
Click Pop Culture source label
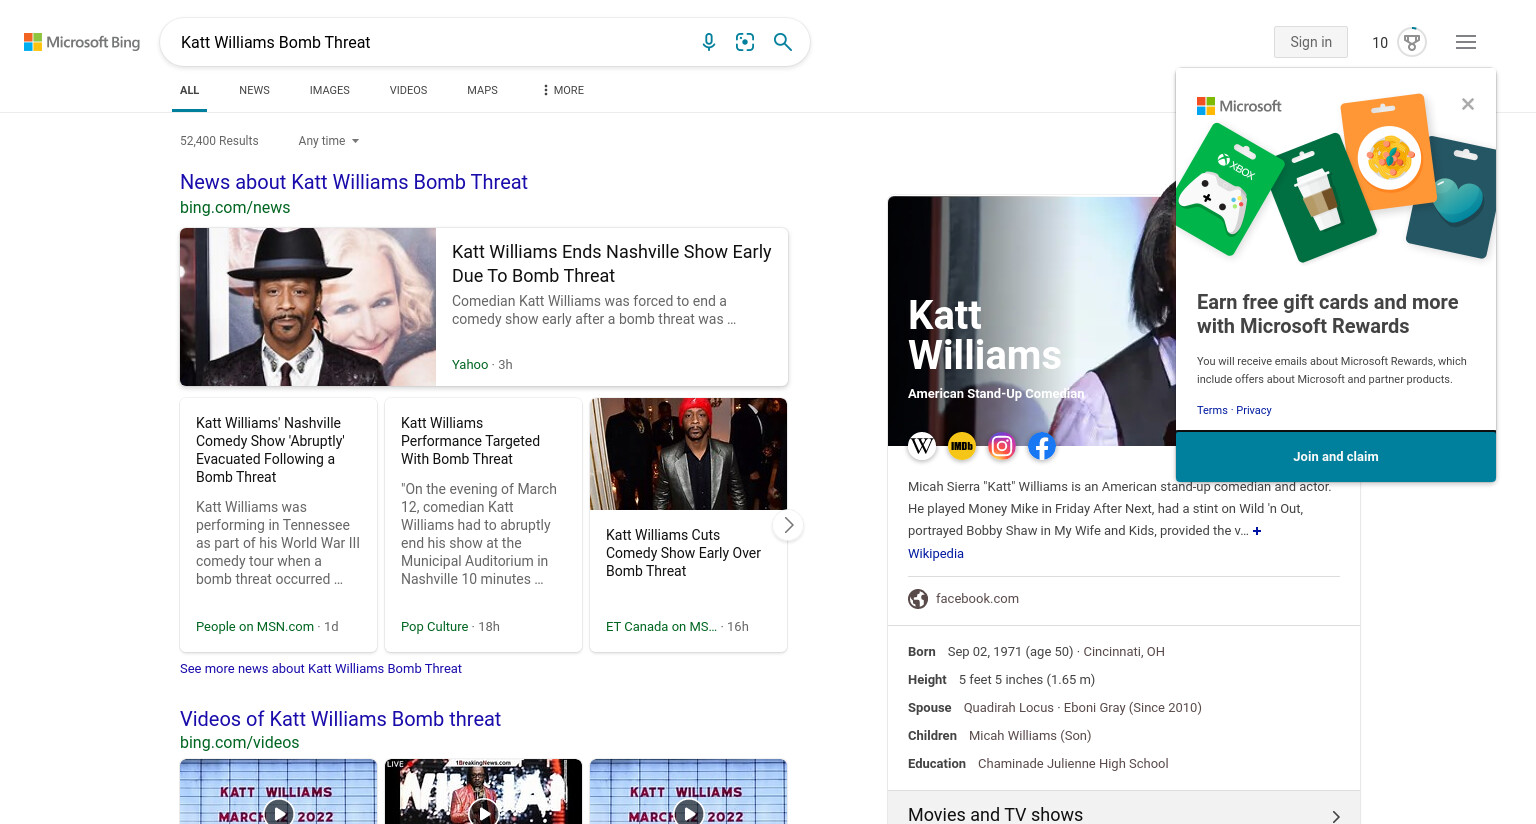click(x=435, y=627)
